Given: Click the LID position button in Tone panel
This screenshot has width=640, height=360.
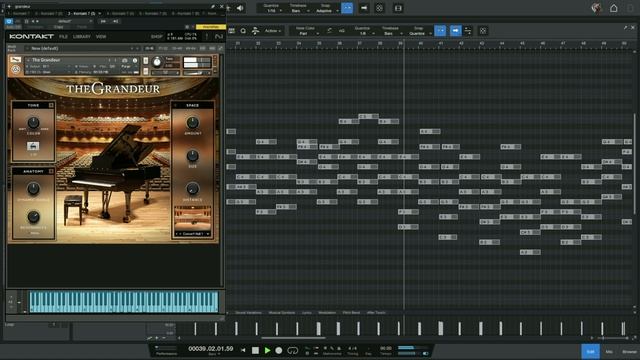Looking at the screenshot, I should pos(33,146).
